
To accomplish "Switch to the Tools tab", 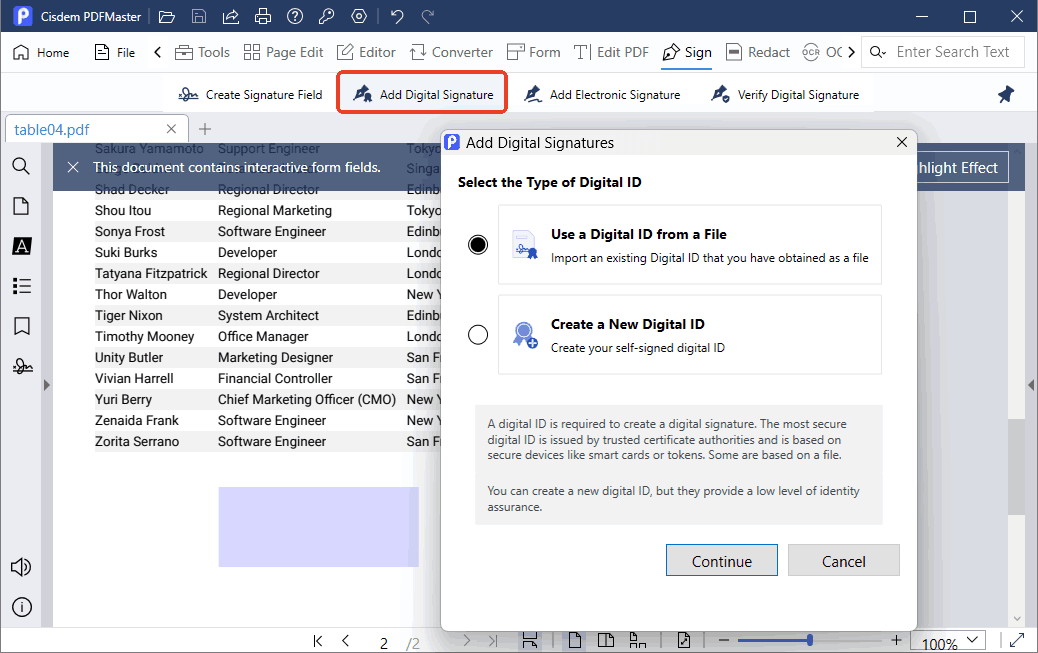I will click(x=202, y=52).
